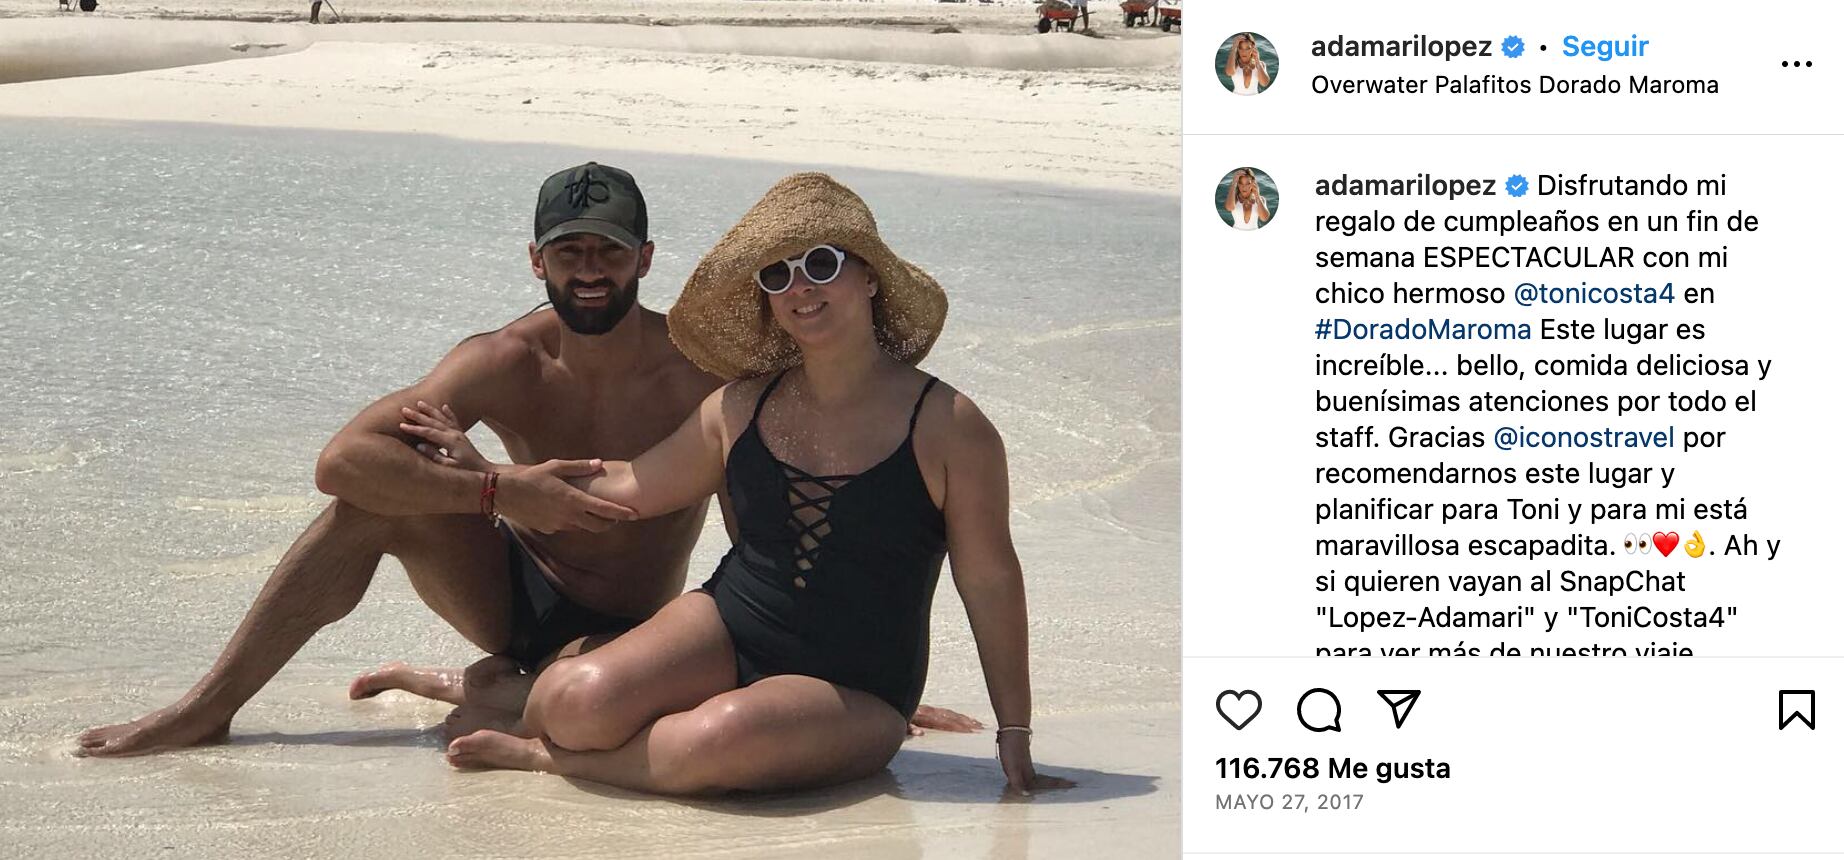Image resolution: width=1844 pixels, height=860 pixels.
Task: Open the @tonicosta4 mention link
Action: (1593, 293)
